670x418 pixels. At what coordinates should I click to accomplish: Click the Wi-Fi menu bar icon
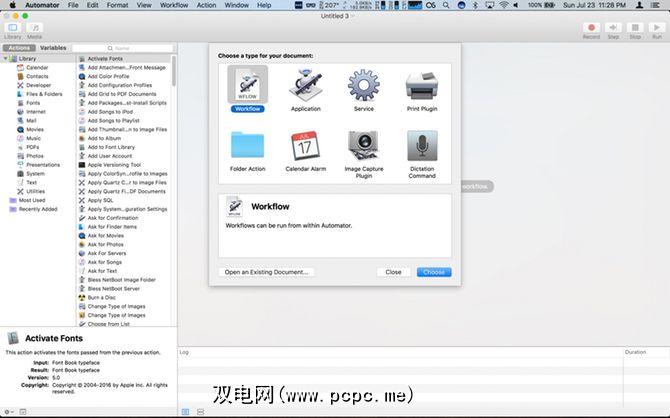tap(503, 5)
